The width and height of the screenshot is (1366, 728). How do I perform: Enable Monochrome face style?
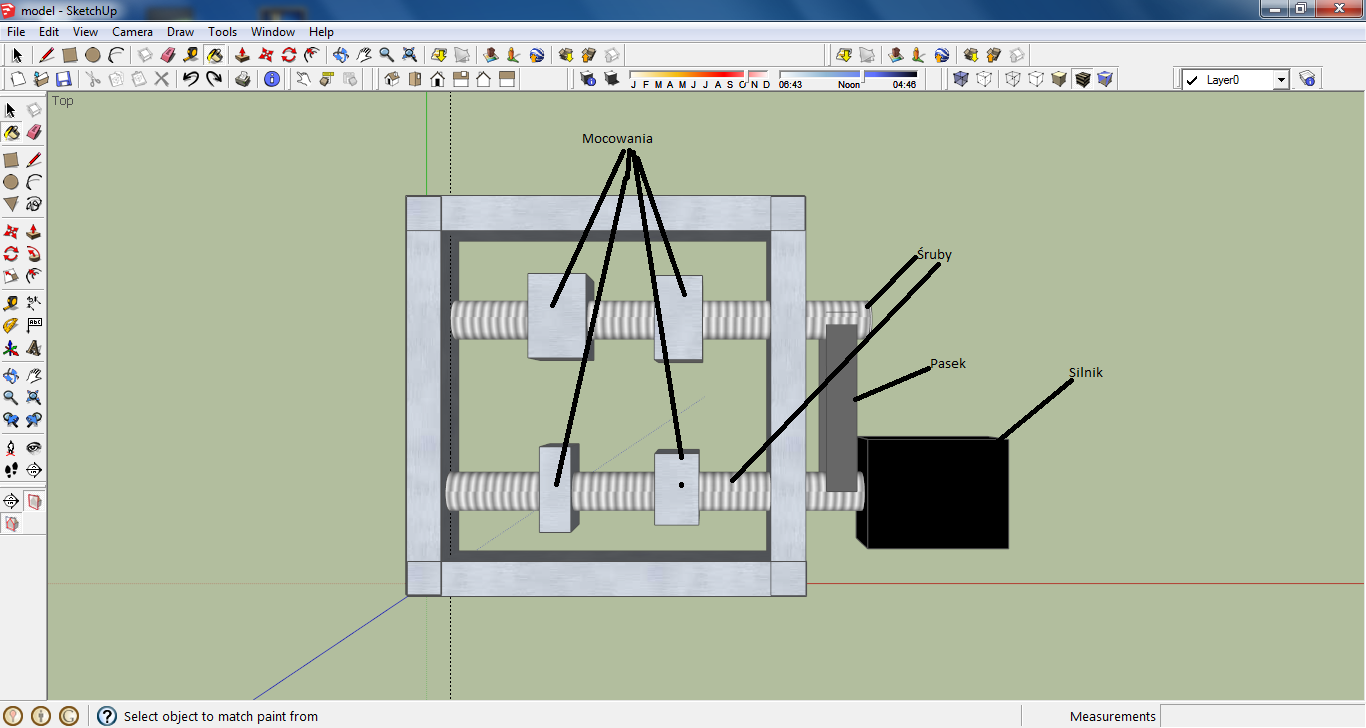1105,78
